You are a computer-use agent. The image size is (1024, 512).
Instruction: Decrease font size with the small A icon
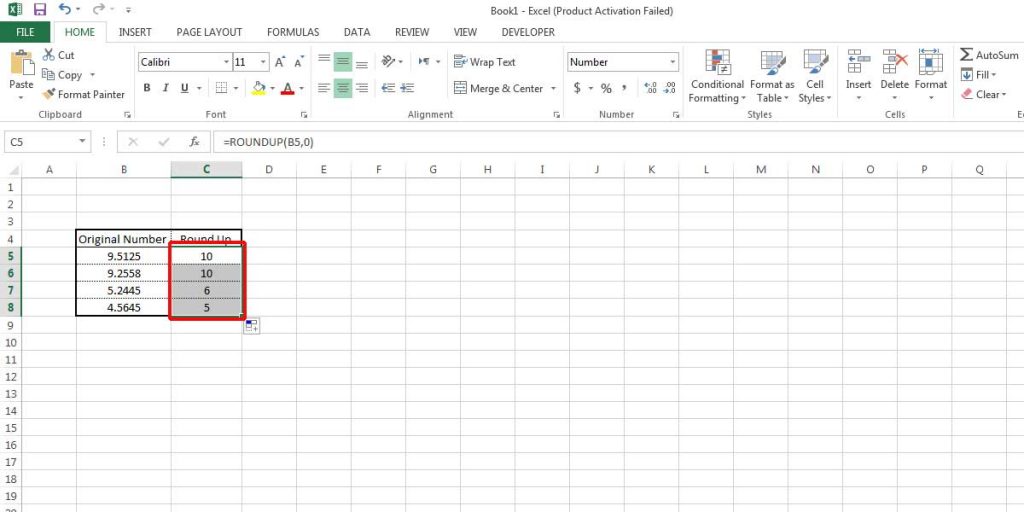[x=298, y=63]
